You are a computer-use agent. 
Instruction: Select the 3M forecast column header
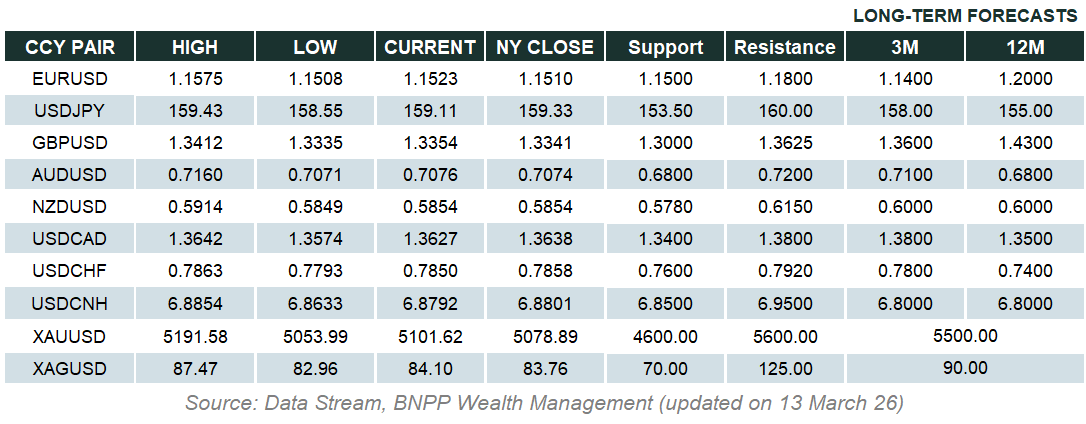[905, 47]
